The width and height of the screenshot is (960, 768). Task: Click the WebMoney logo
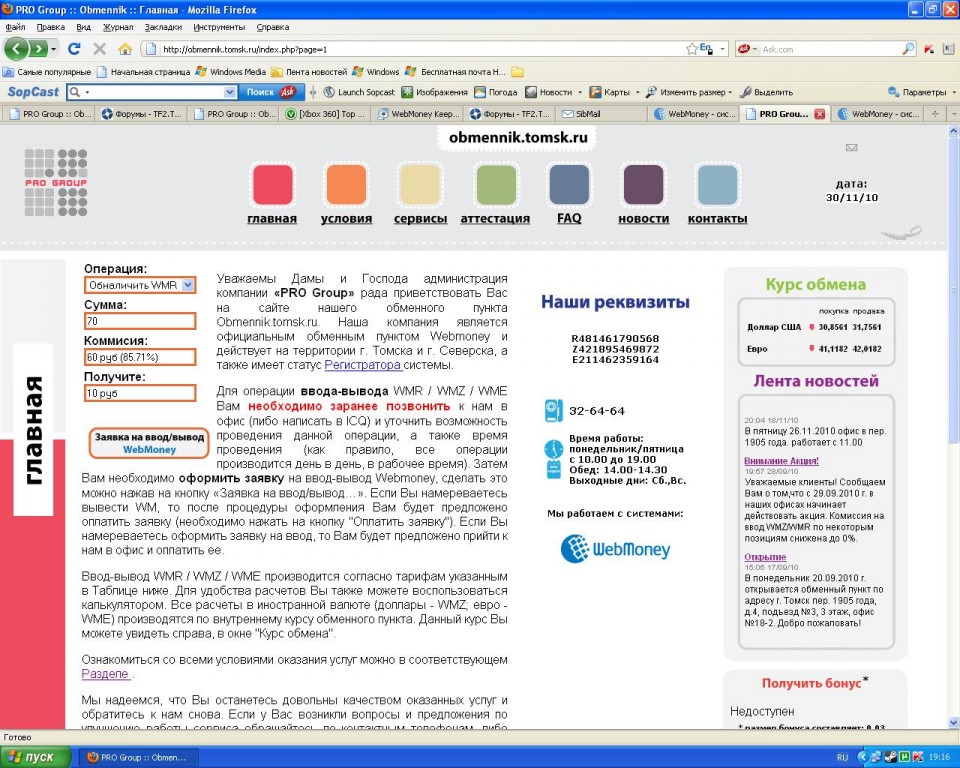615,549
